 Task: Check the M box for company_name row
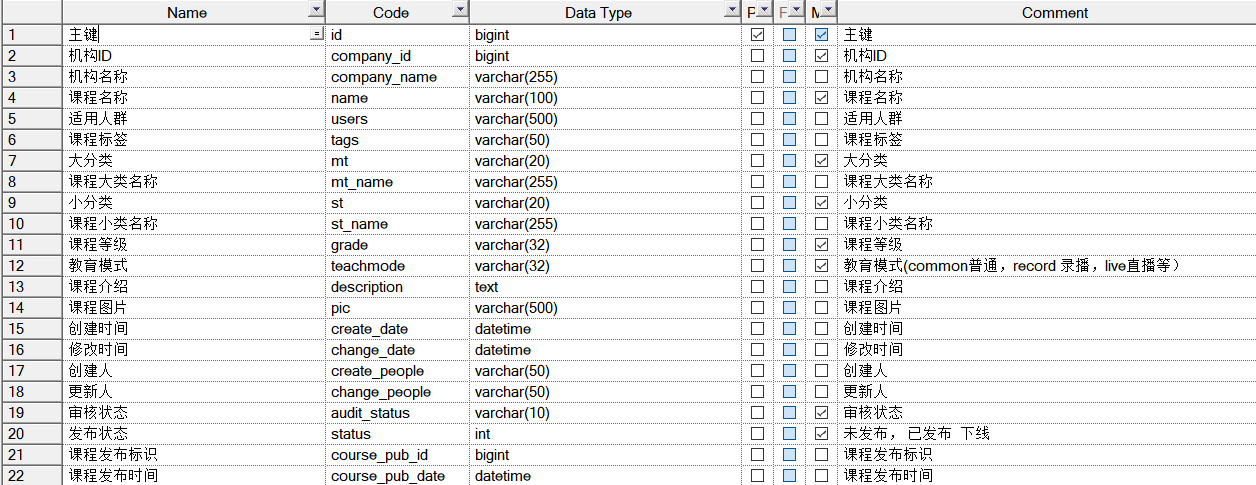[x=821, y=77]
